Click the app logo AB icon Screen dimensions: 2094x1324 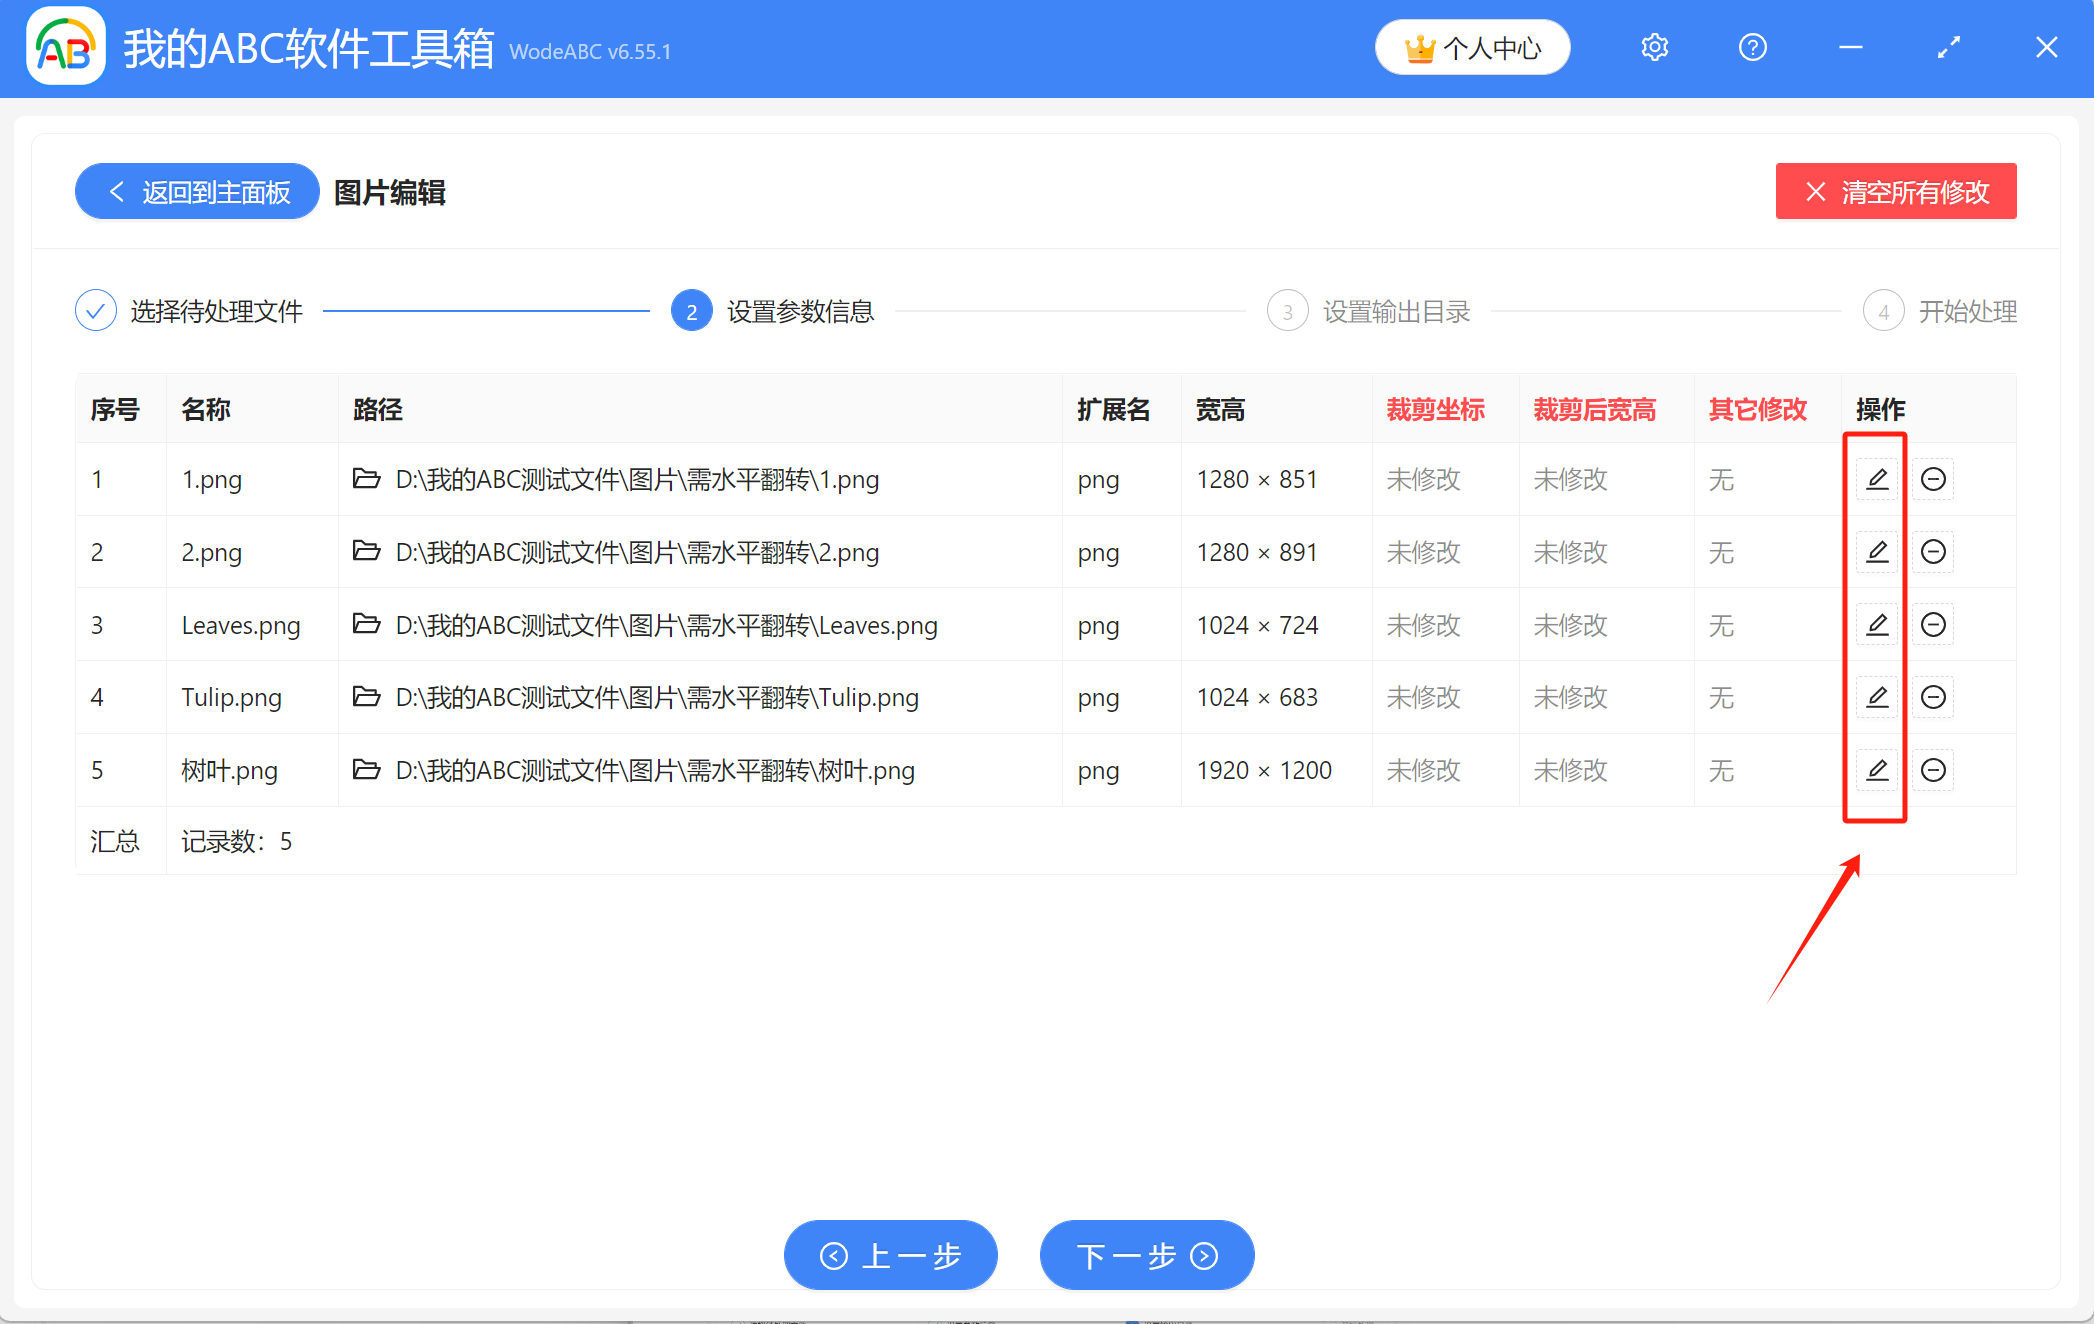[66, 47]
